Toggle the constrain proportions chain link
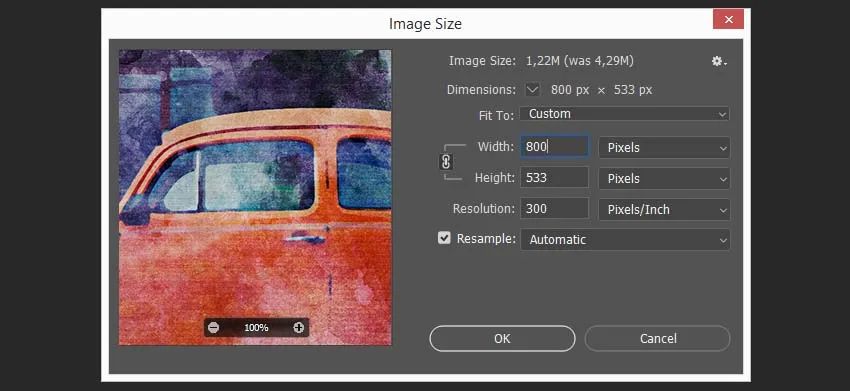 [x=446, y=162]
